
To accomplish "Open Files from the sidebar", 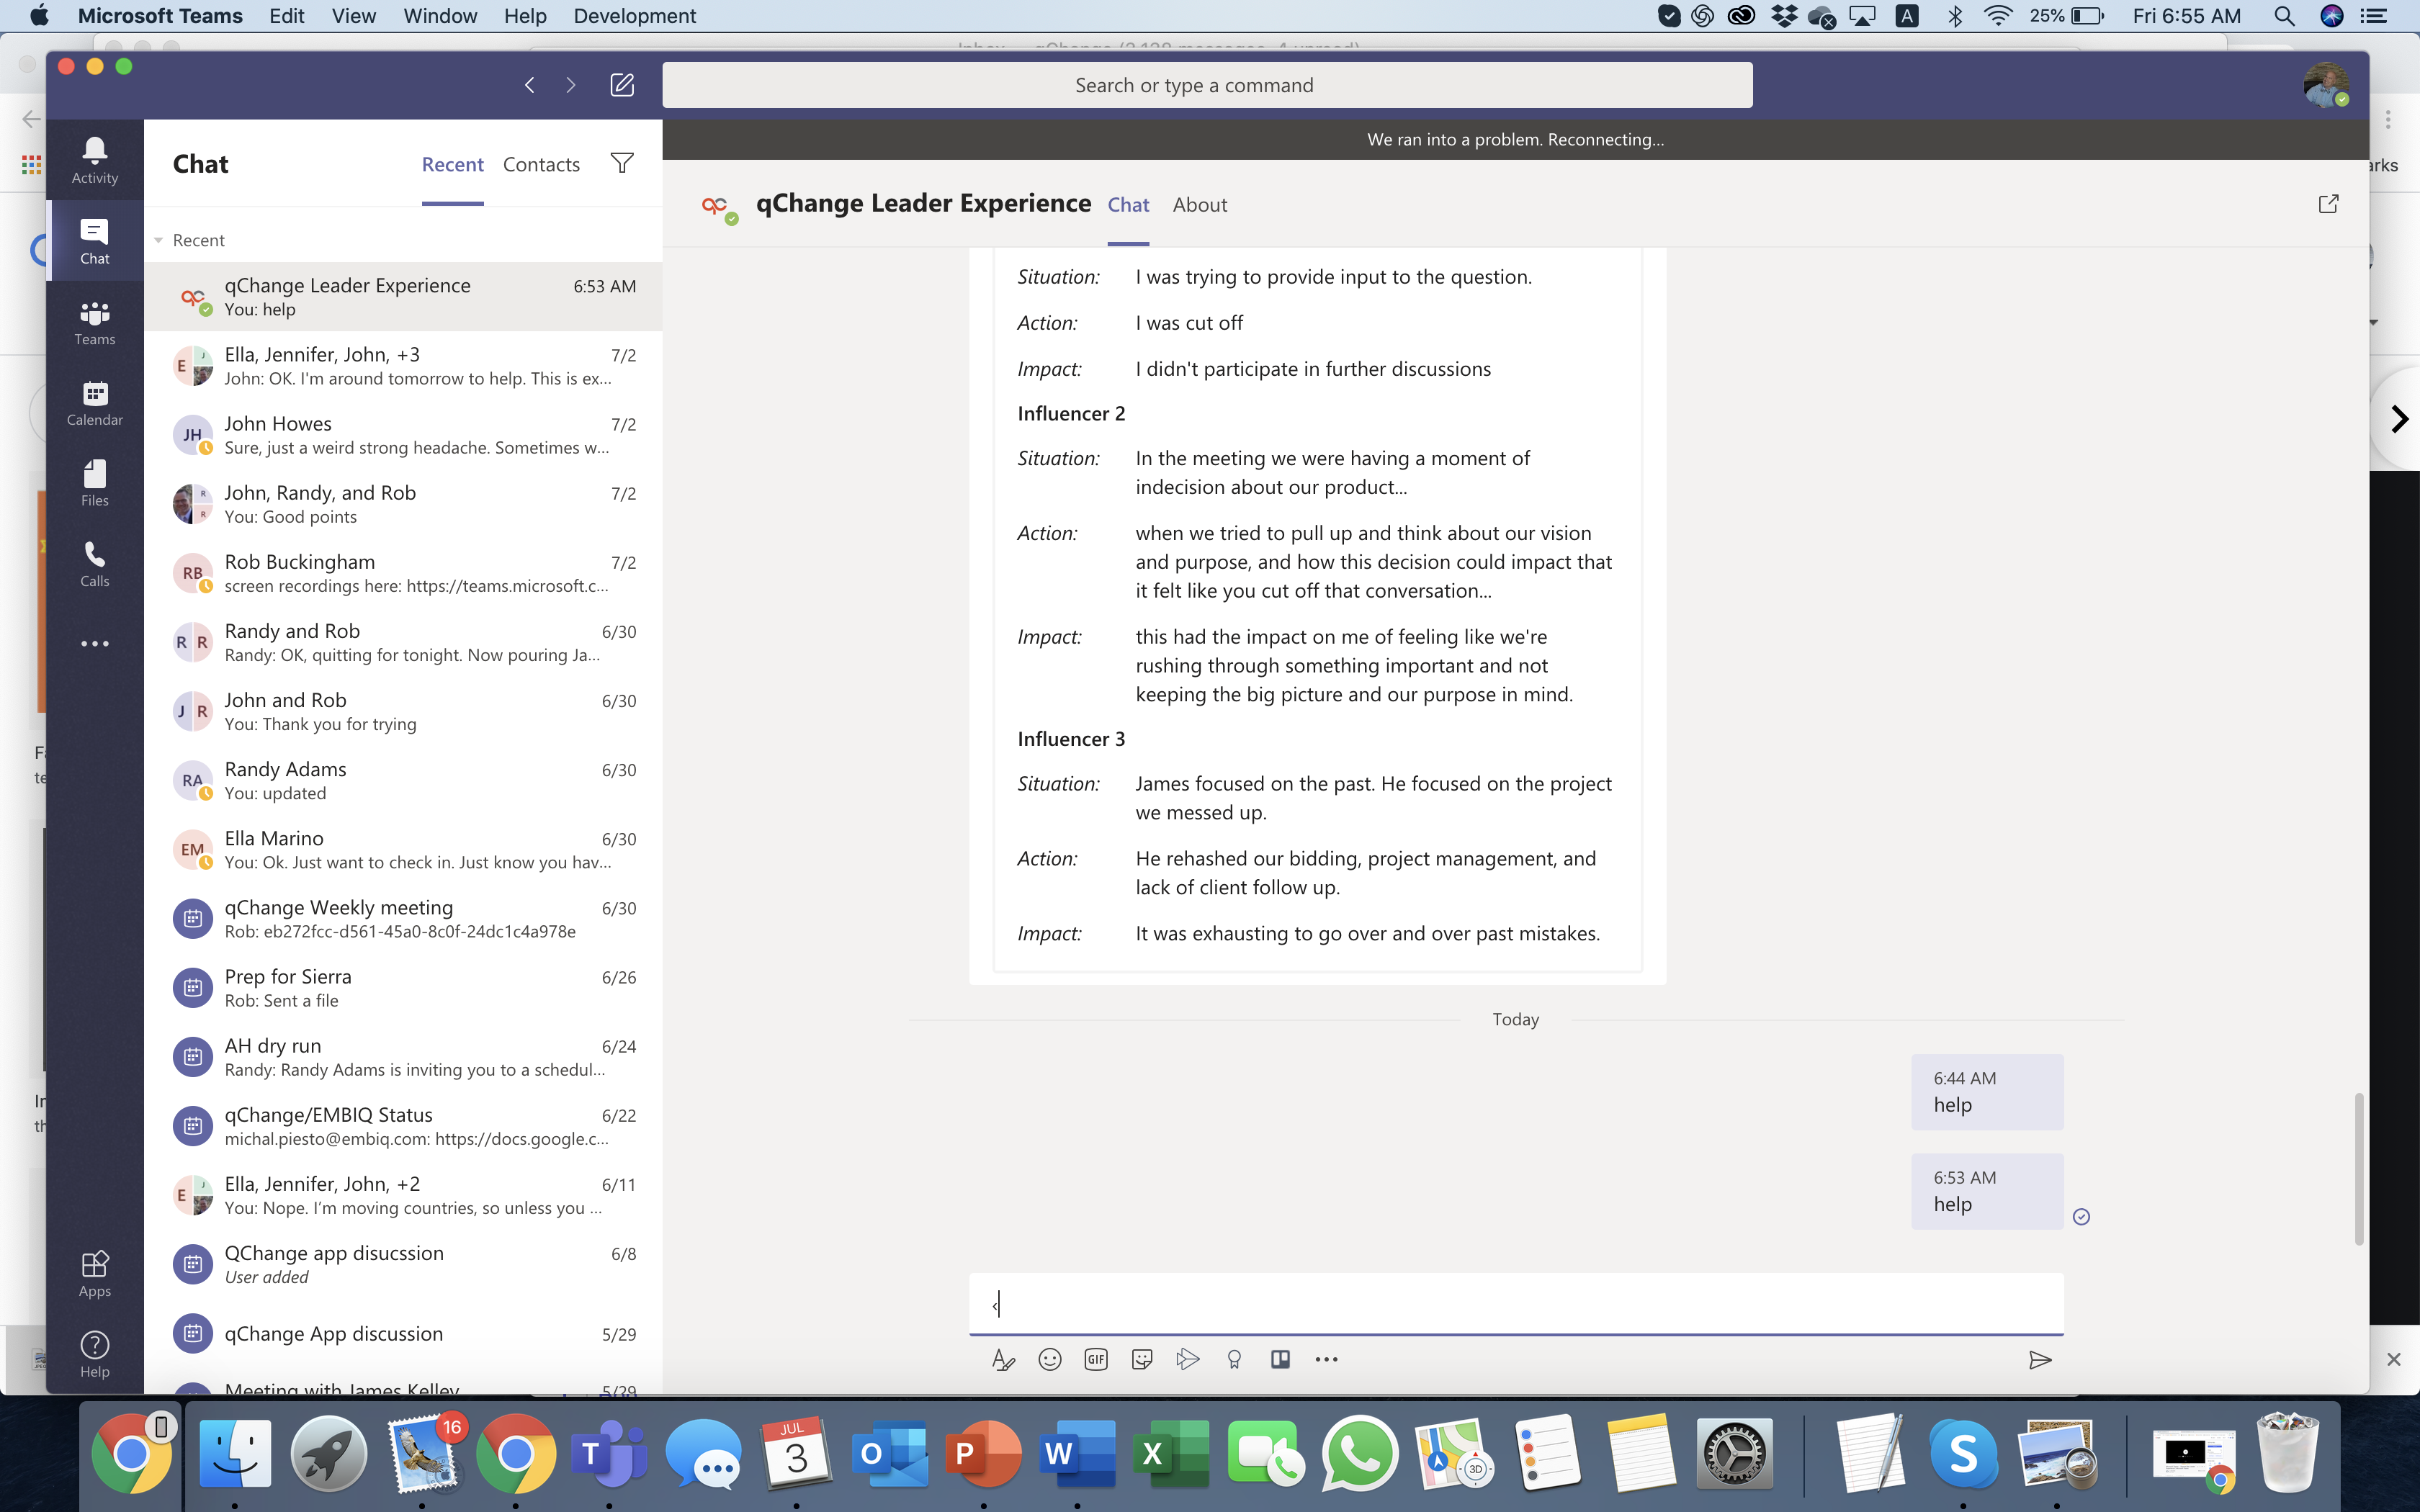I will click(x=94, y=482).
